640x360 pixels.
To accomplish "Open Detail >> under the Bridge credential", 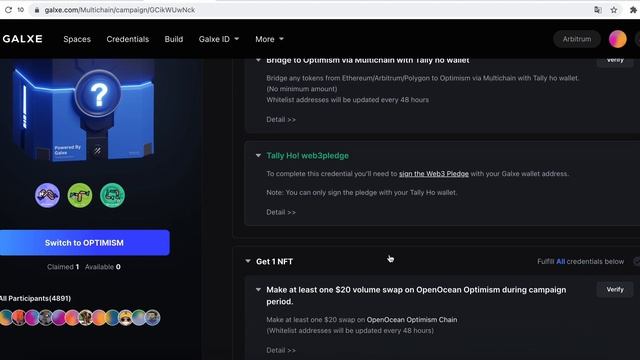I will [281, 120].
